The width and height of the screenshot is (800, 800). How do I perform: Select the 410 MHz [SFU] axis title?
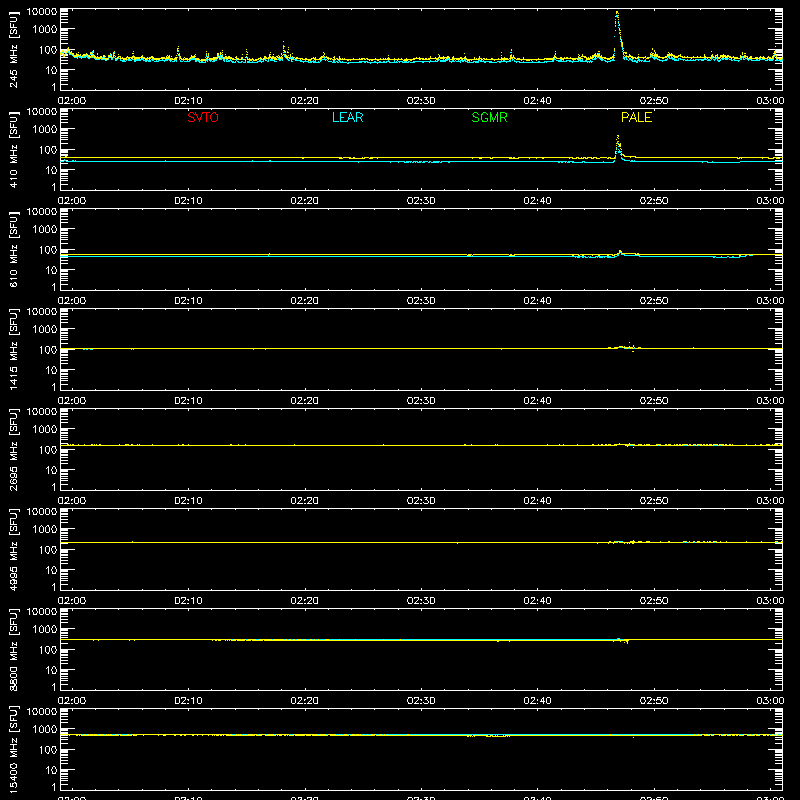click(13, 150)
